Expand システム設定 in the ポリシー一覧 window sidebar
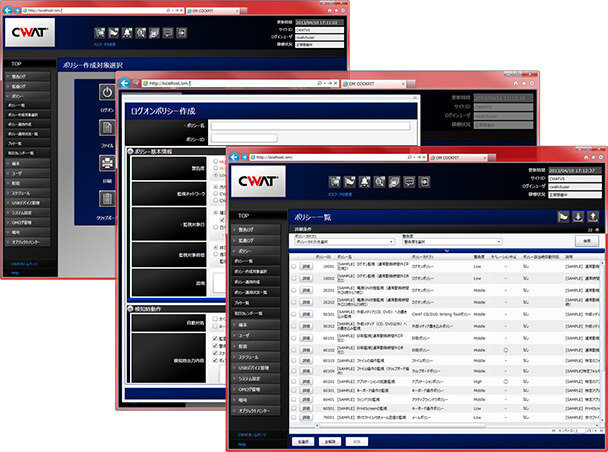This screenshot has height=452, width=608. pyautogui.click(x=255, y=378)
